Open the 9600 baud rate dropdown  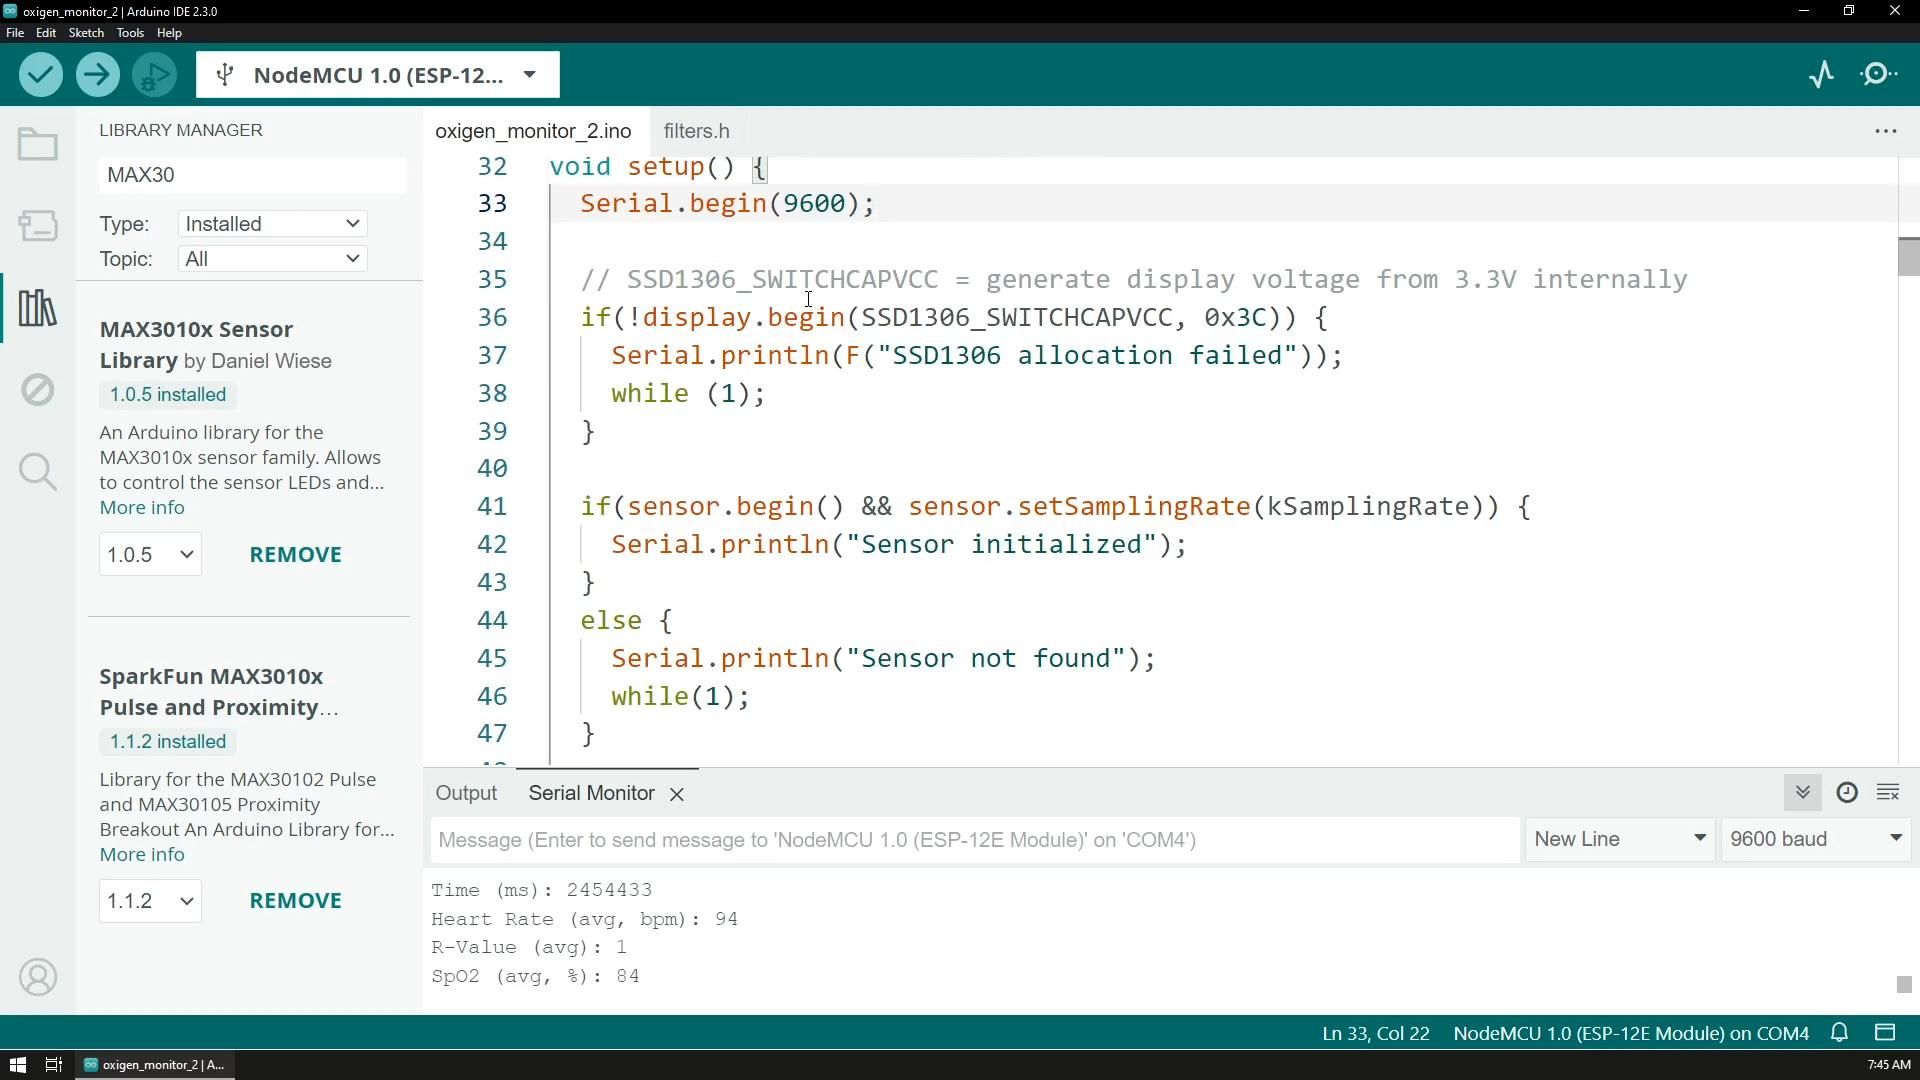tap(1814, 840)
